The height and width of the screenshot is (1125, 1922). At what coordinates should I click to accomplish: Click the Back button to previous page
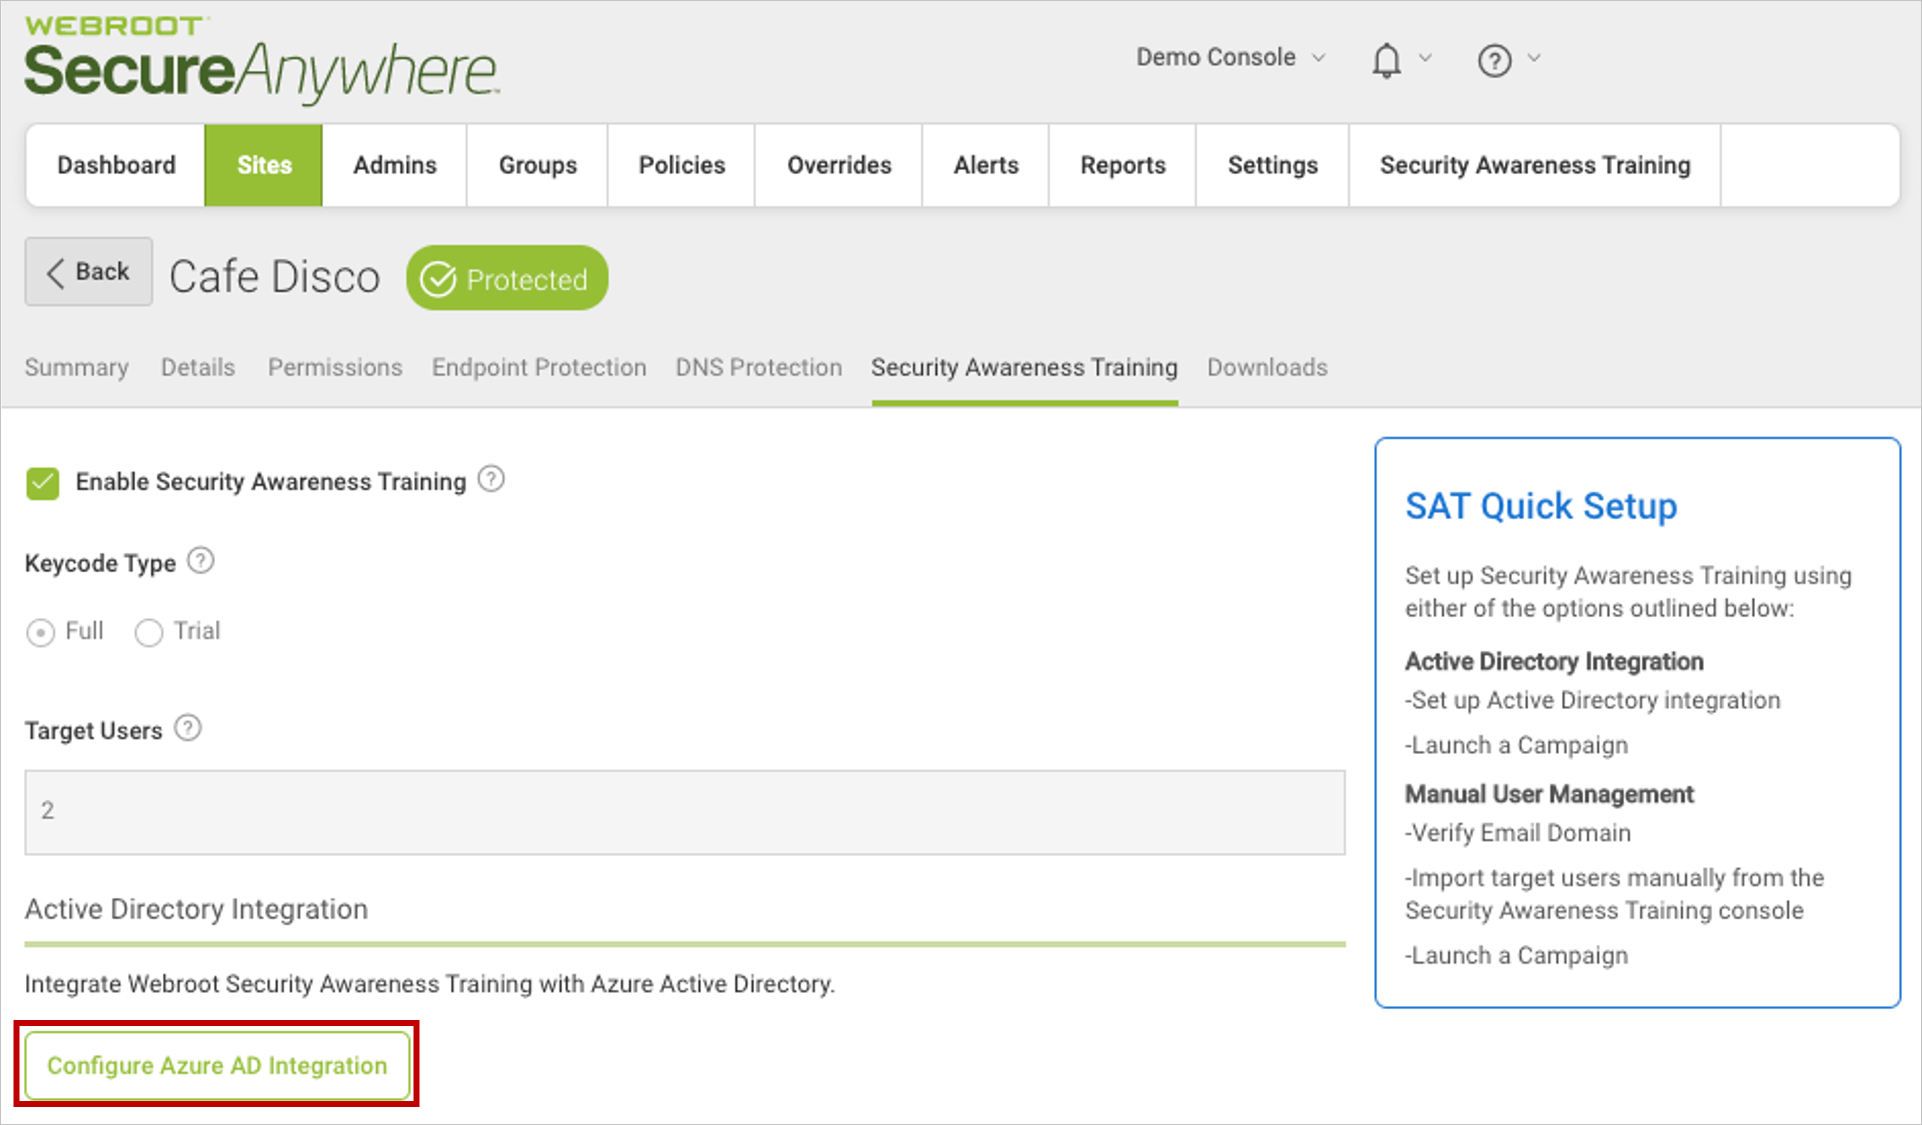(88, 280)
